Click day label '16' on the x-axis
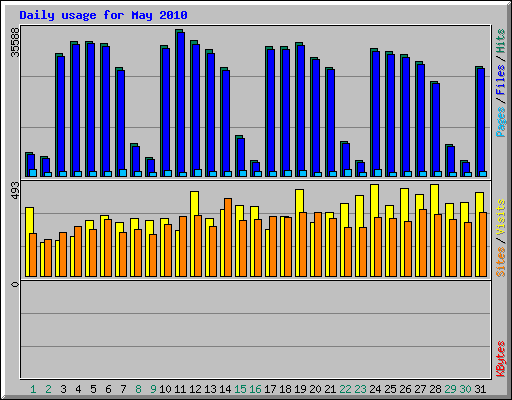 (255, 389)
